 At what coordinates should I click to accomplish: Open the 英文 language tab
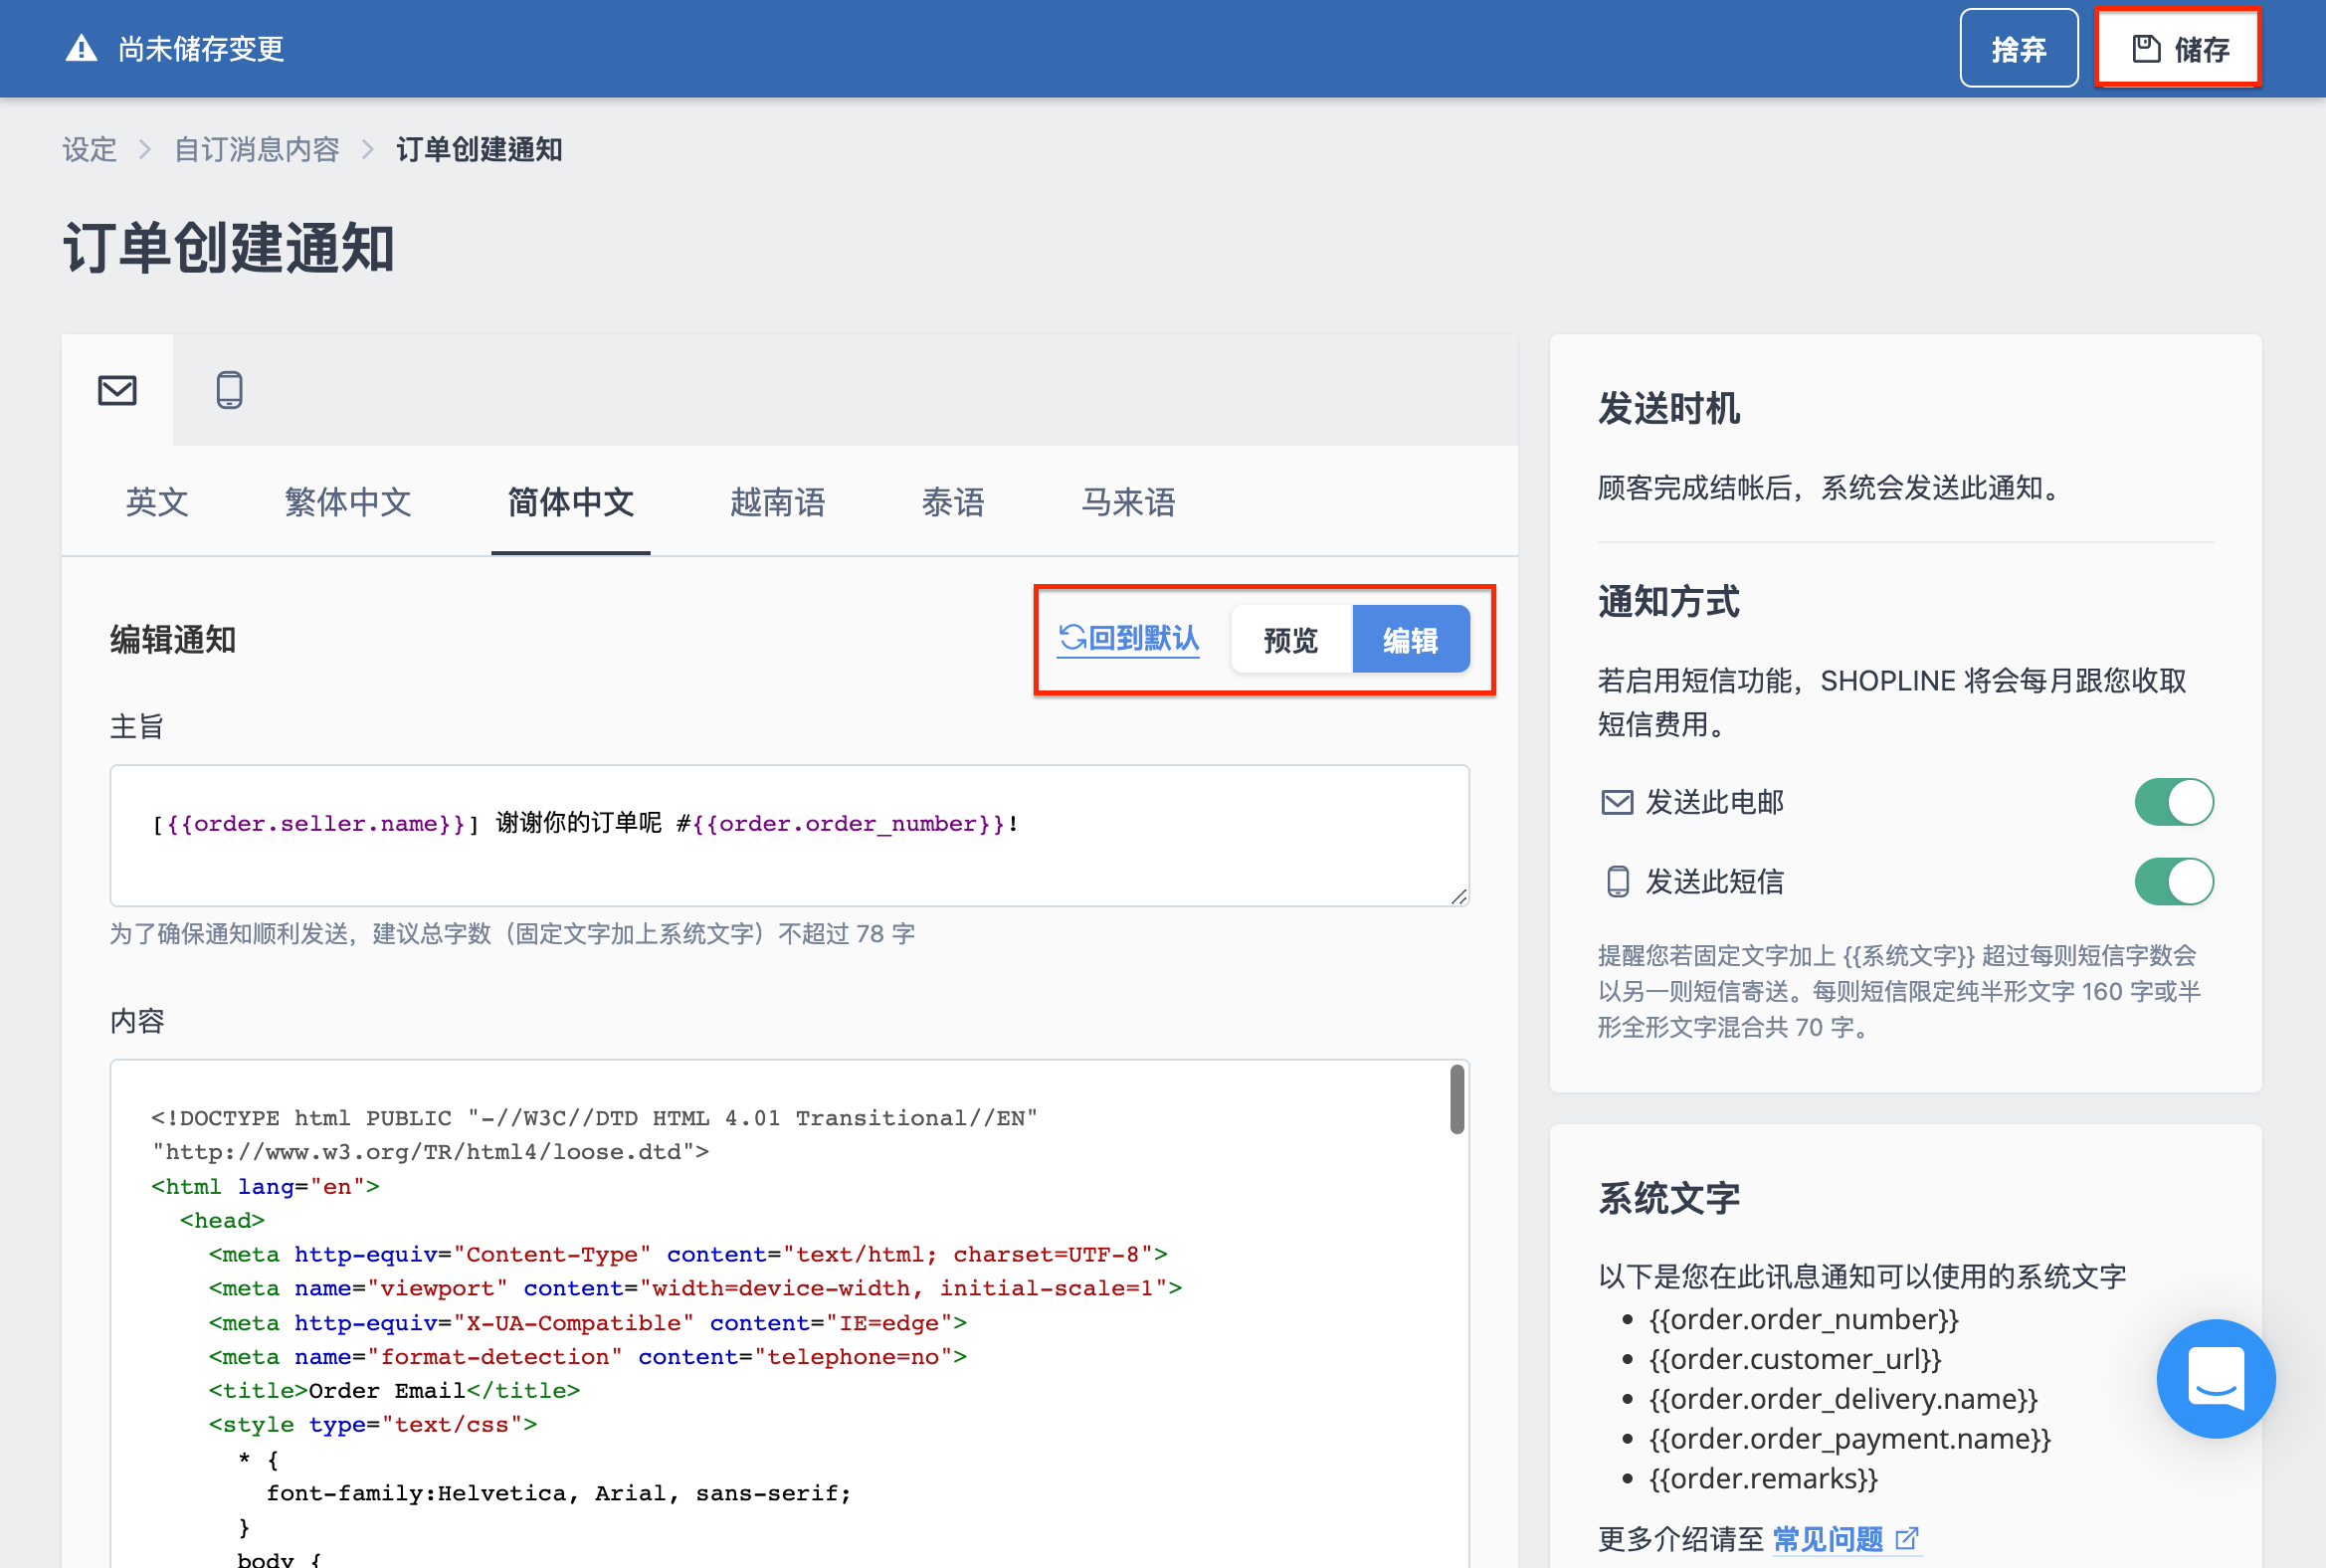coord(157,502)
